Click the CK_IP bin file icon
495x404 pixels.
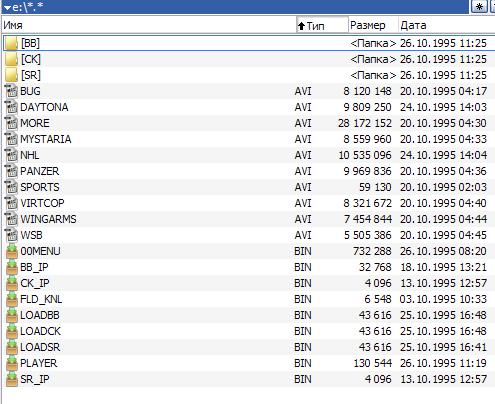point(12,283)
